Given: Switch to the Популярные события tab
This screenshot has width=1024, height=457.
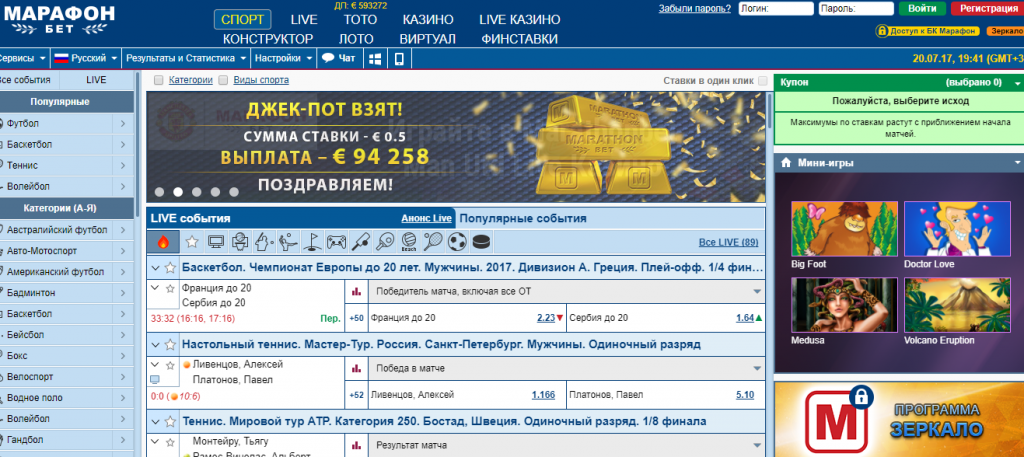Looking at the screenshot, I should tap(523, 218).
